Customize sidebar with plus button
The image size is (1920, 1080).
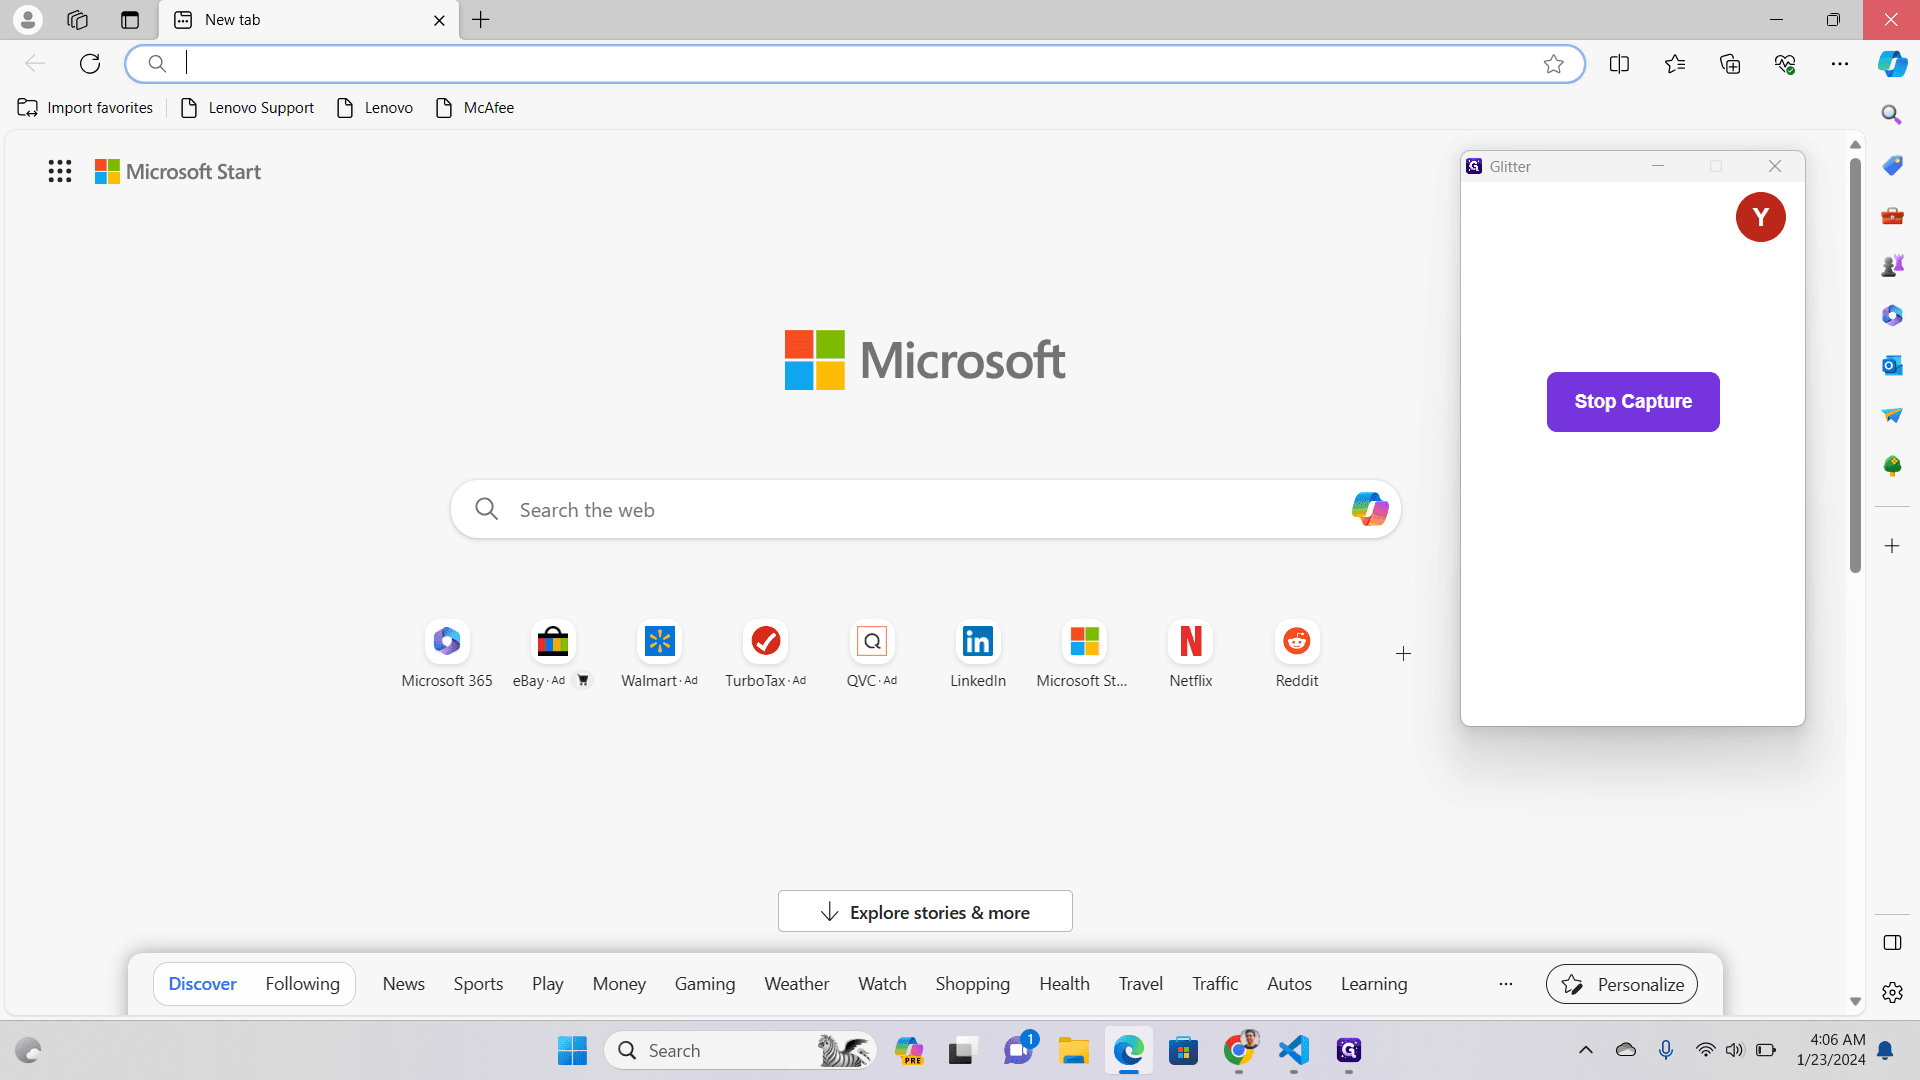pyautogui.click(x=1892, y=546)
